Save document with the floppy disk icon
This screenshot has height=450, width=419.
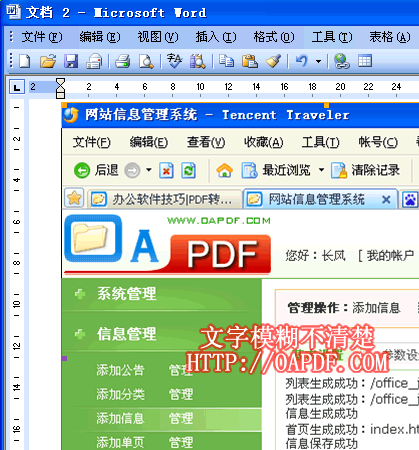[71, 61]
